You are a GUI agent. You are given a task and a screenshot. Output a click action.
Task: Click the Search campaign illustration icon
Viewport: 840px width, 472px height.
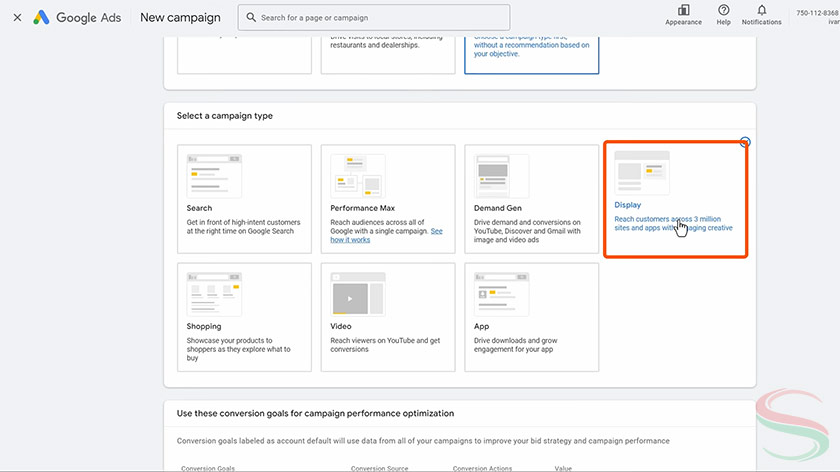214,175
